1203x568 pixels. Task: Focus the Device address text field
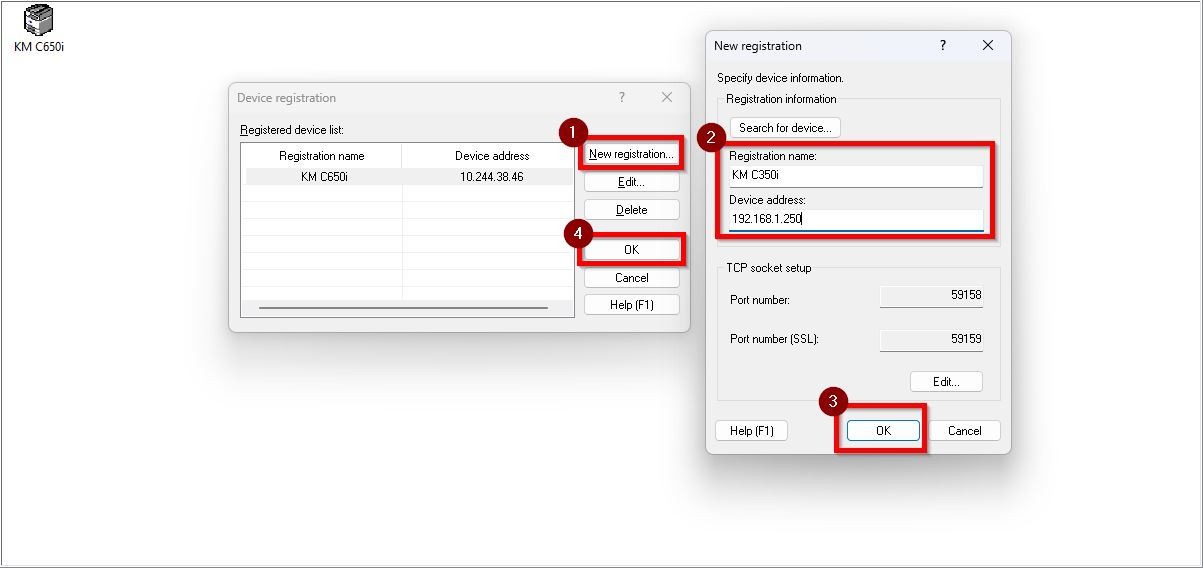point(855,219)
